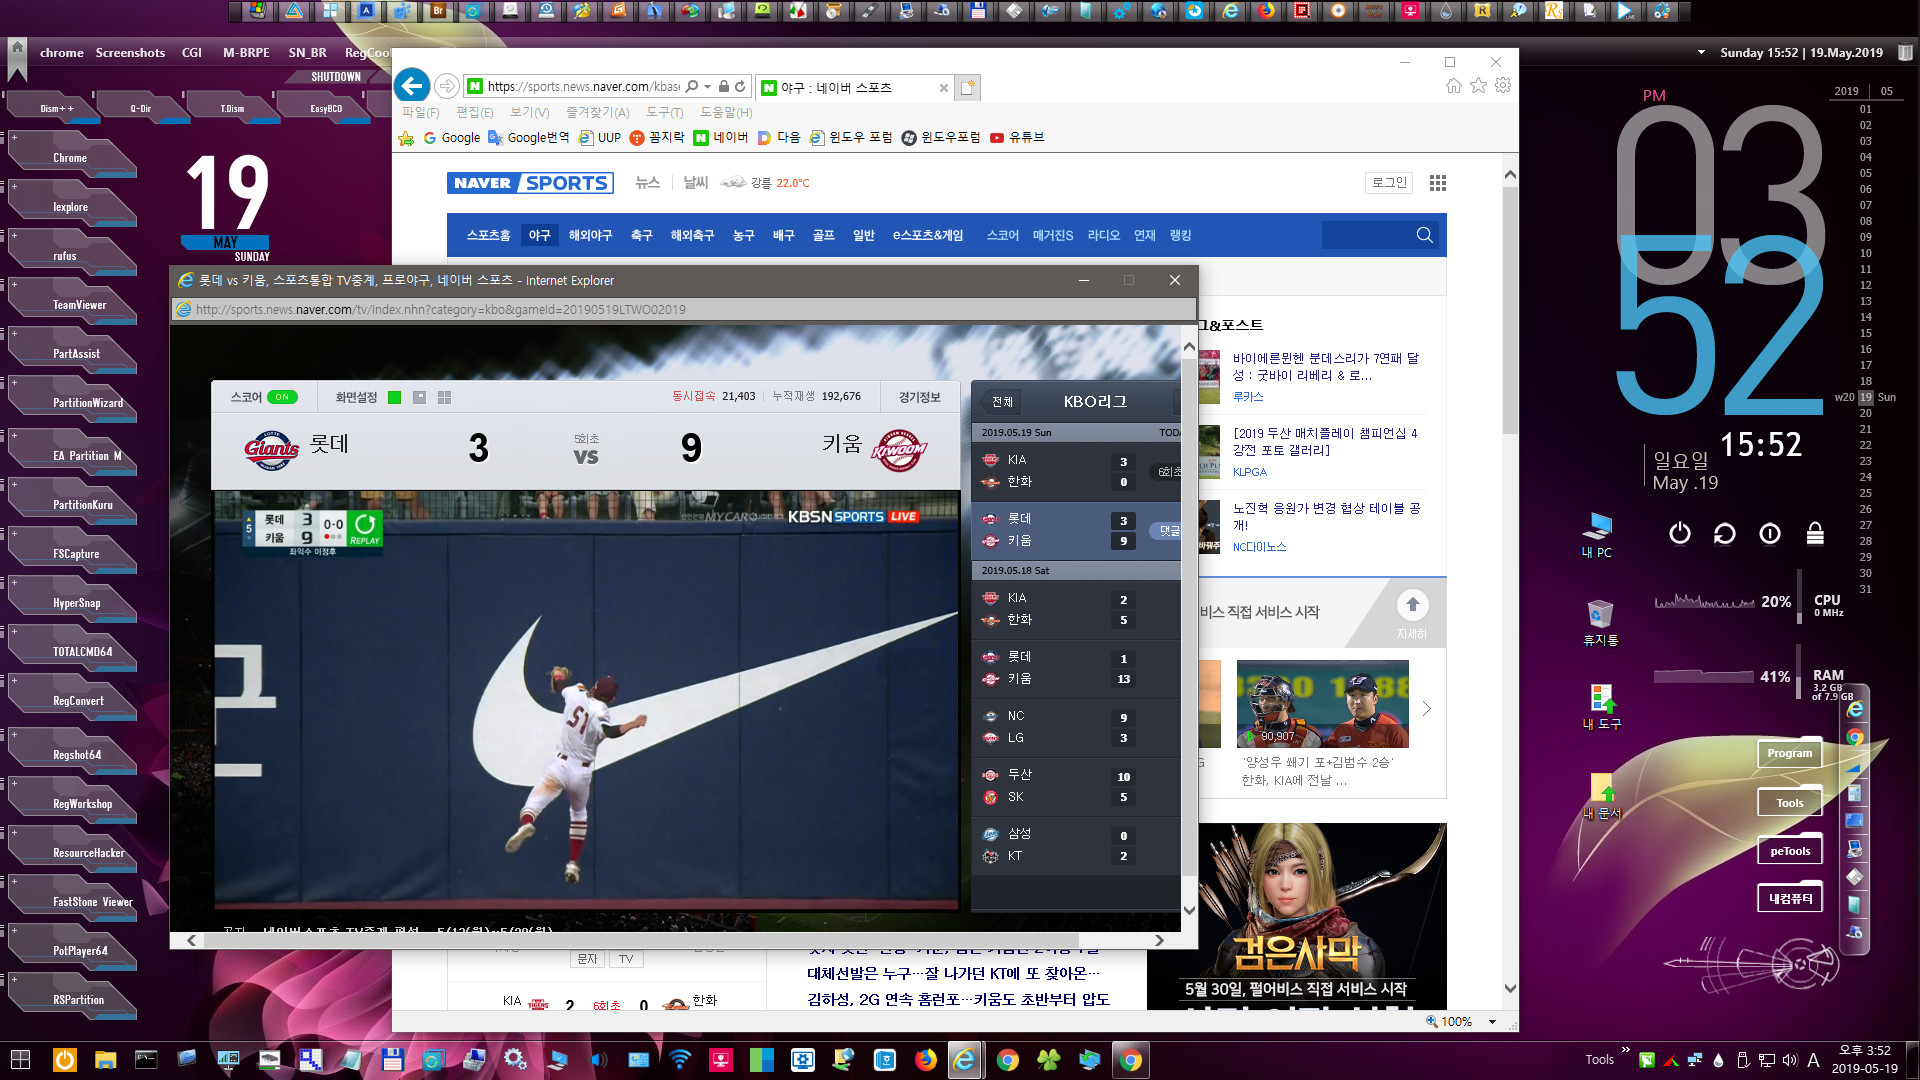Click the Naver Sports search input field
Viewport: 1920px width, 1080px height.
pos(1366,235)
